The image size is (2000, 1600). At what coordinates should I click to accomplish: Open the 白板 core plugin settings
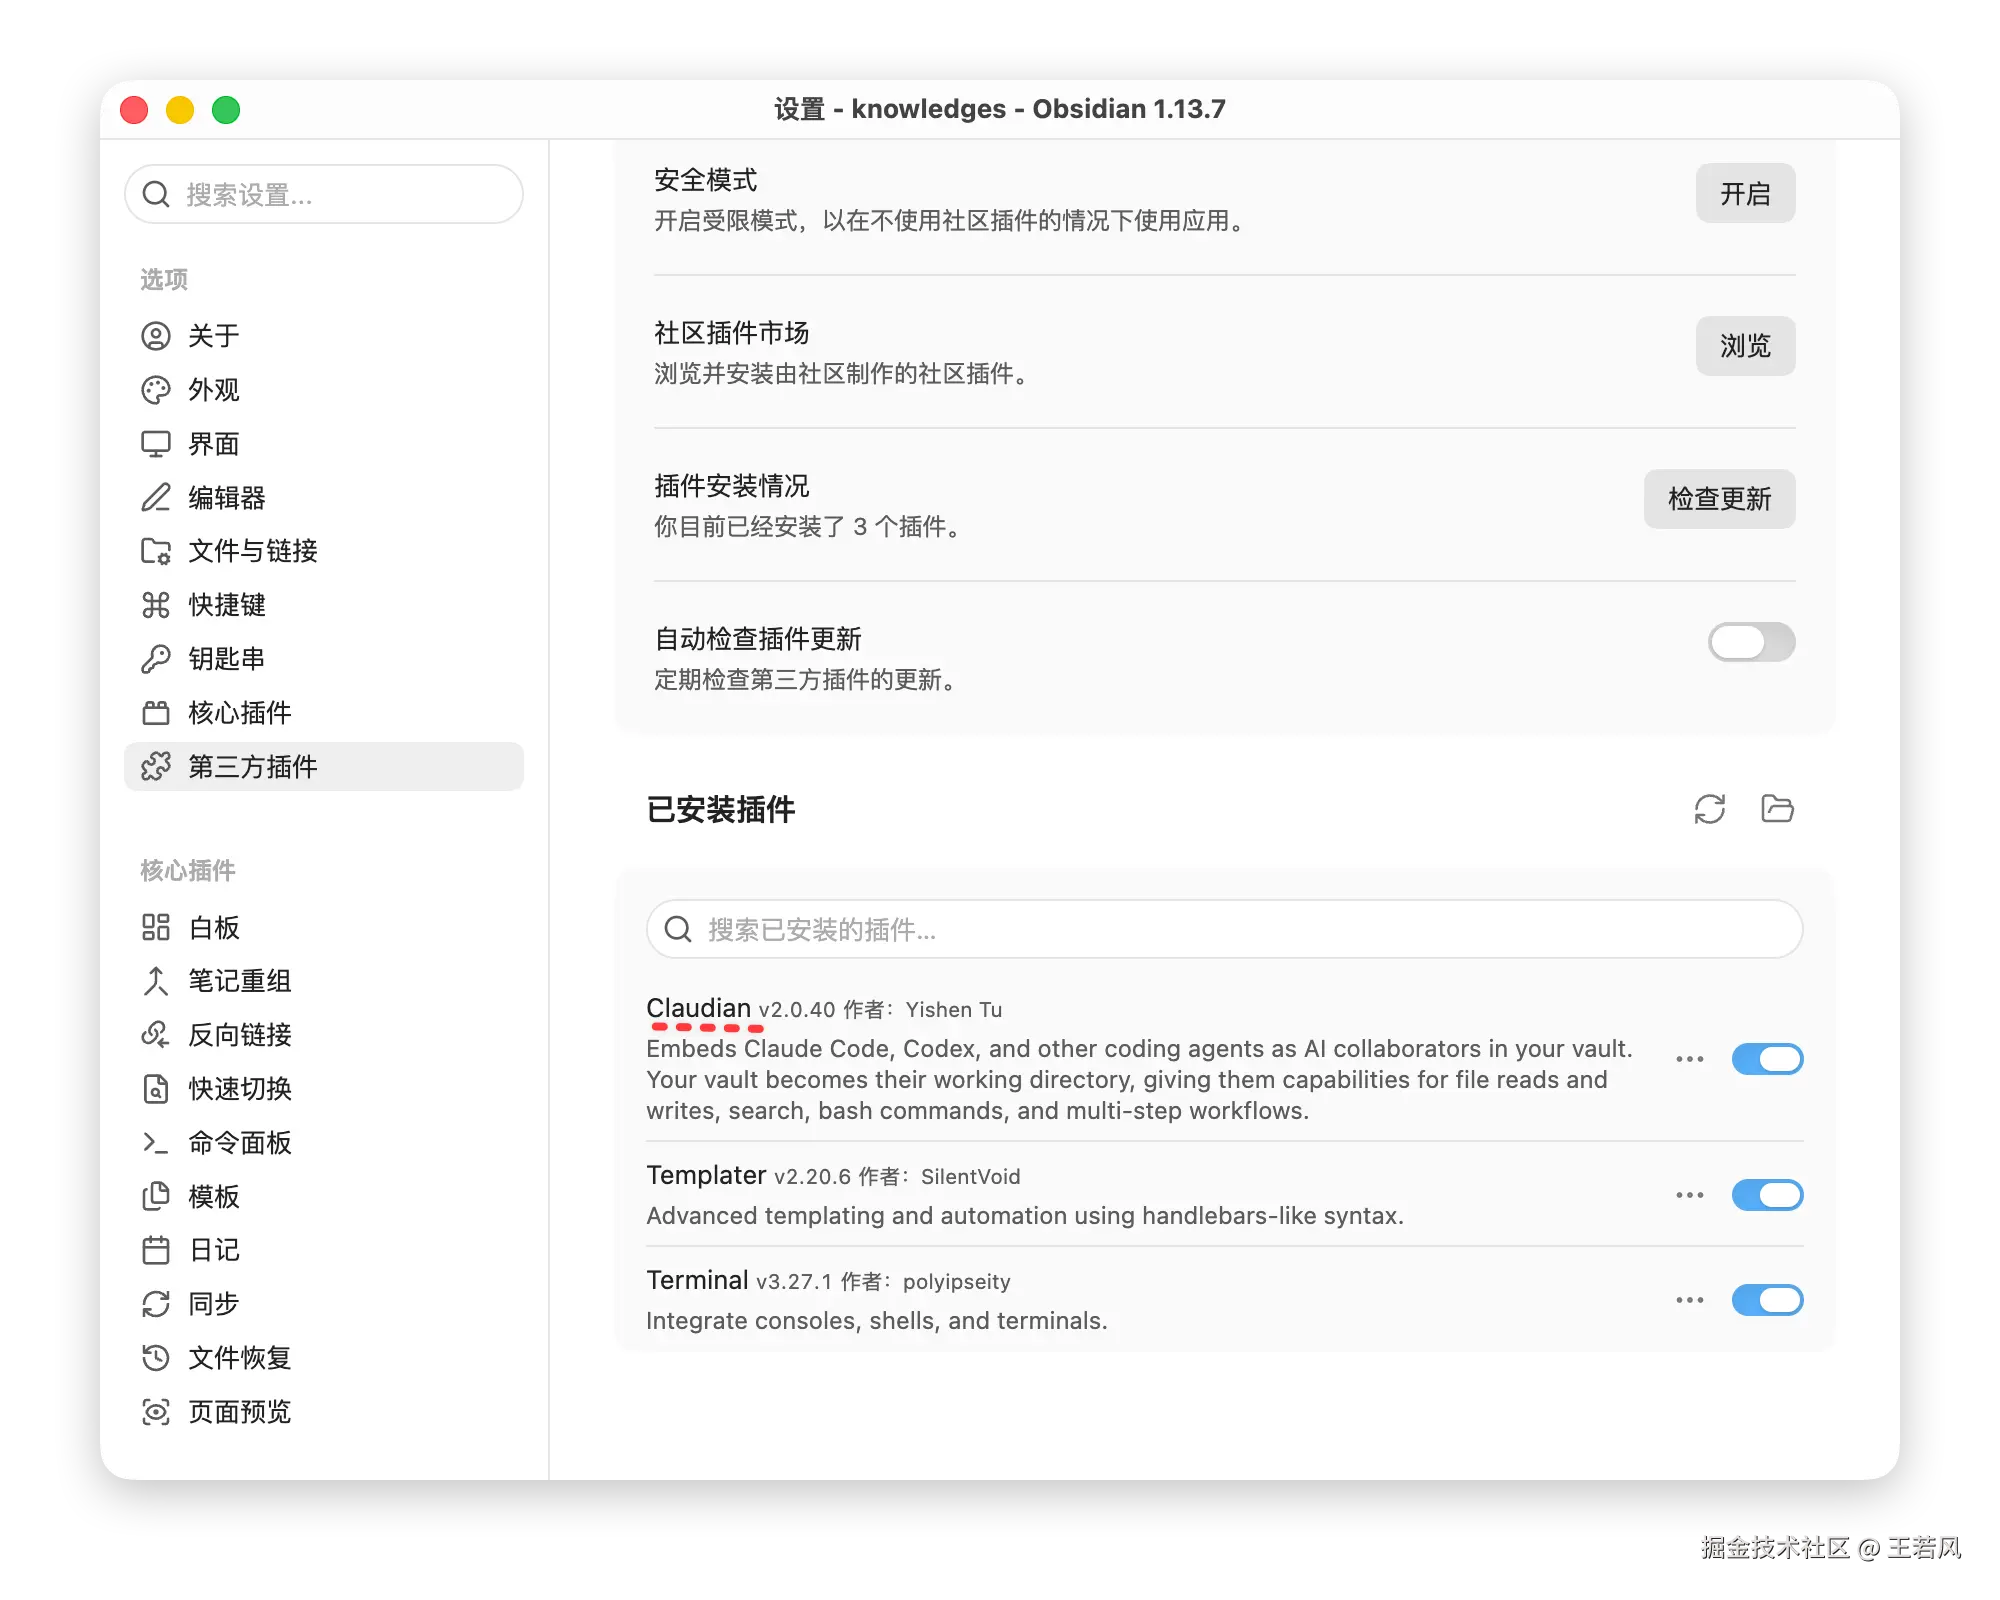324,928
